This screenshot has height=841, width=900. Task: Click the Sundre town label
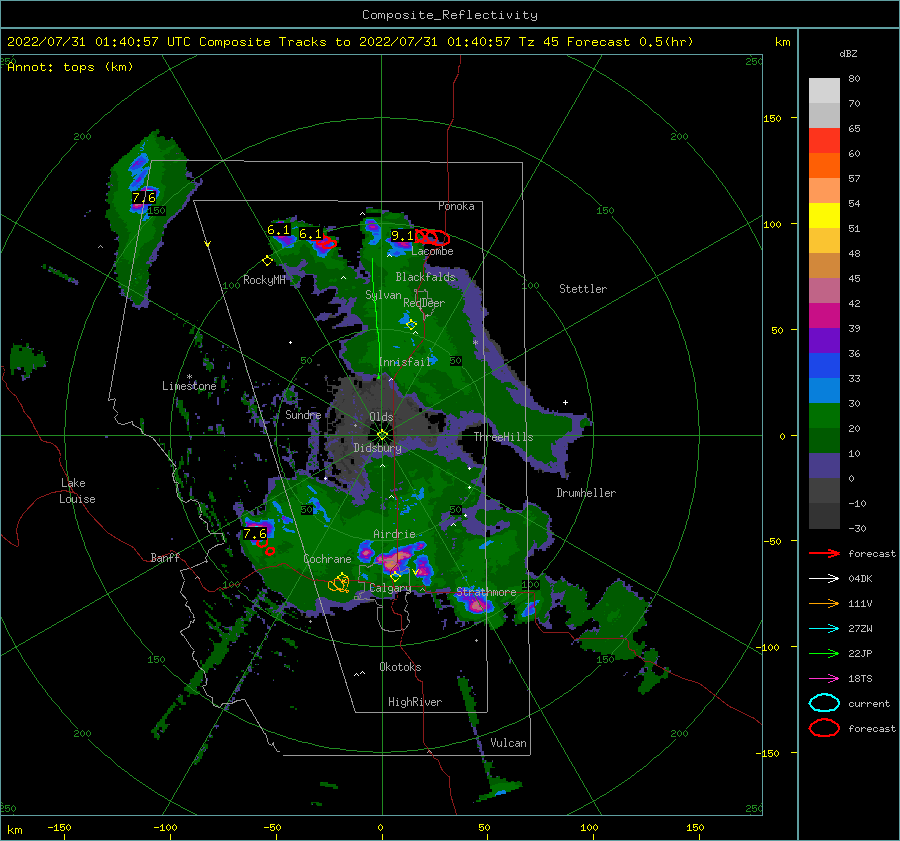[x=303, y=415]
